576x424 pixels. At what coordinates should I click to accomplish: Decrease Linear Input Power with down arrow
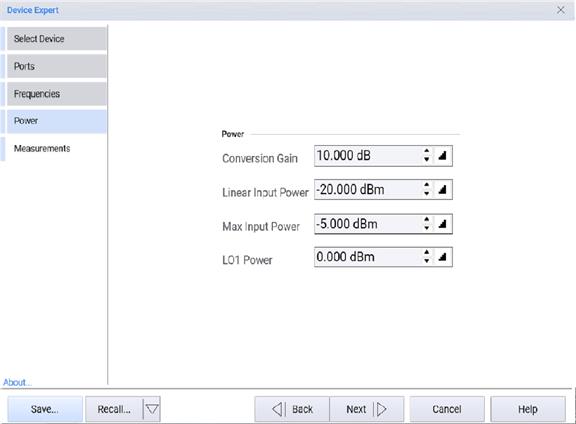(x=426, y=194)
